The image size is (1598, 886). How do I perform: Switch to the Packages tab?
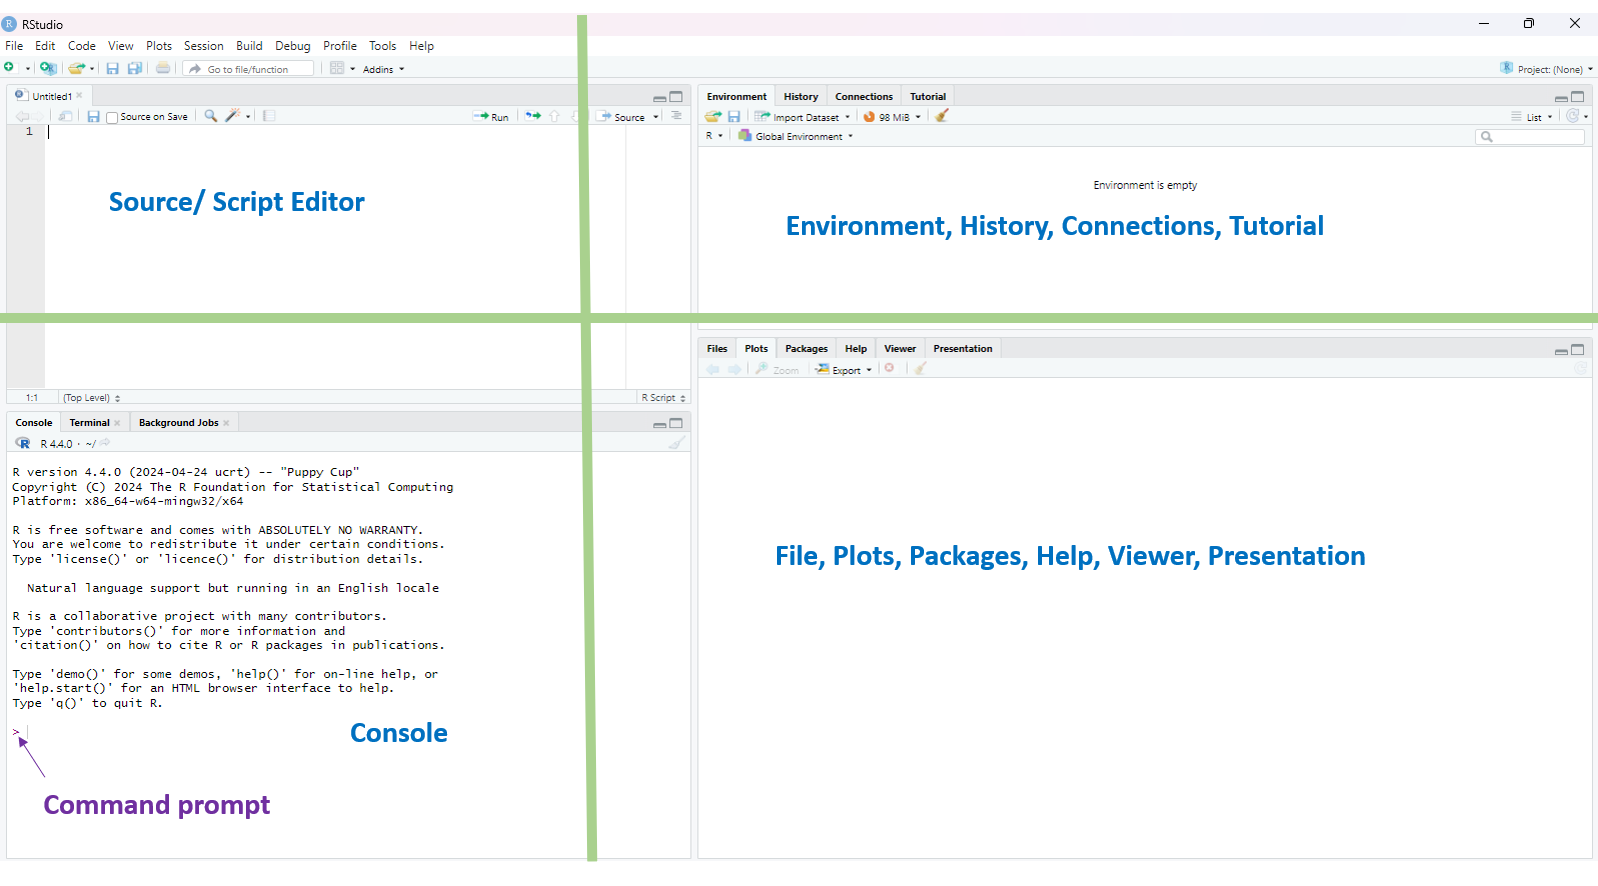[806, 349]
